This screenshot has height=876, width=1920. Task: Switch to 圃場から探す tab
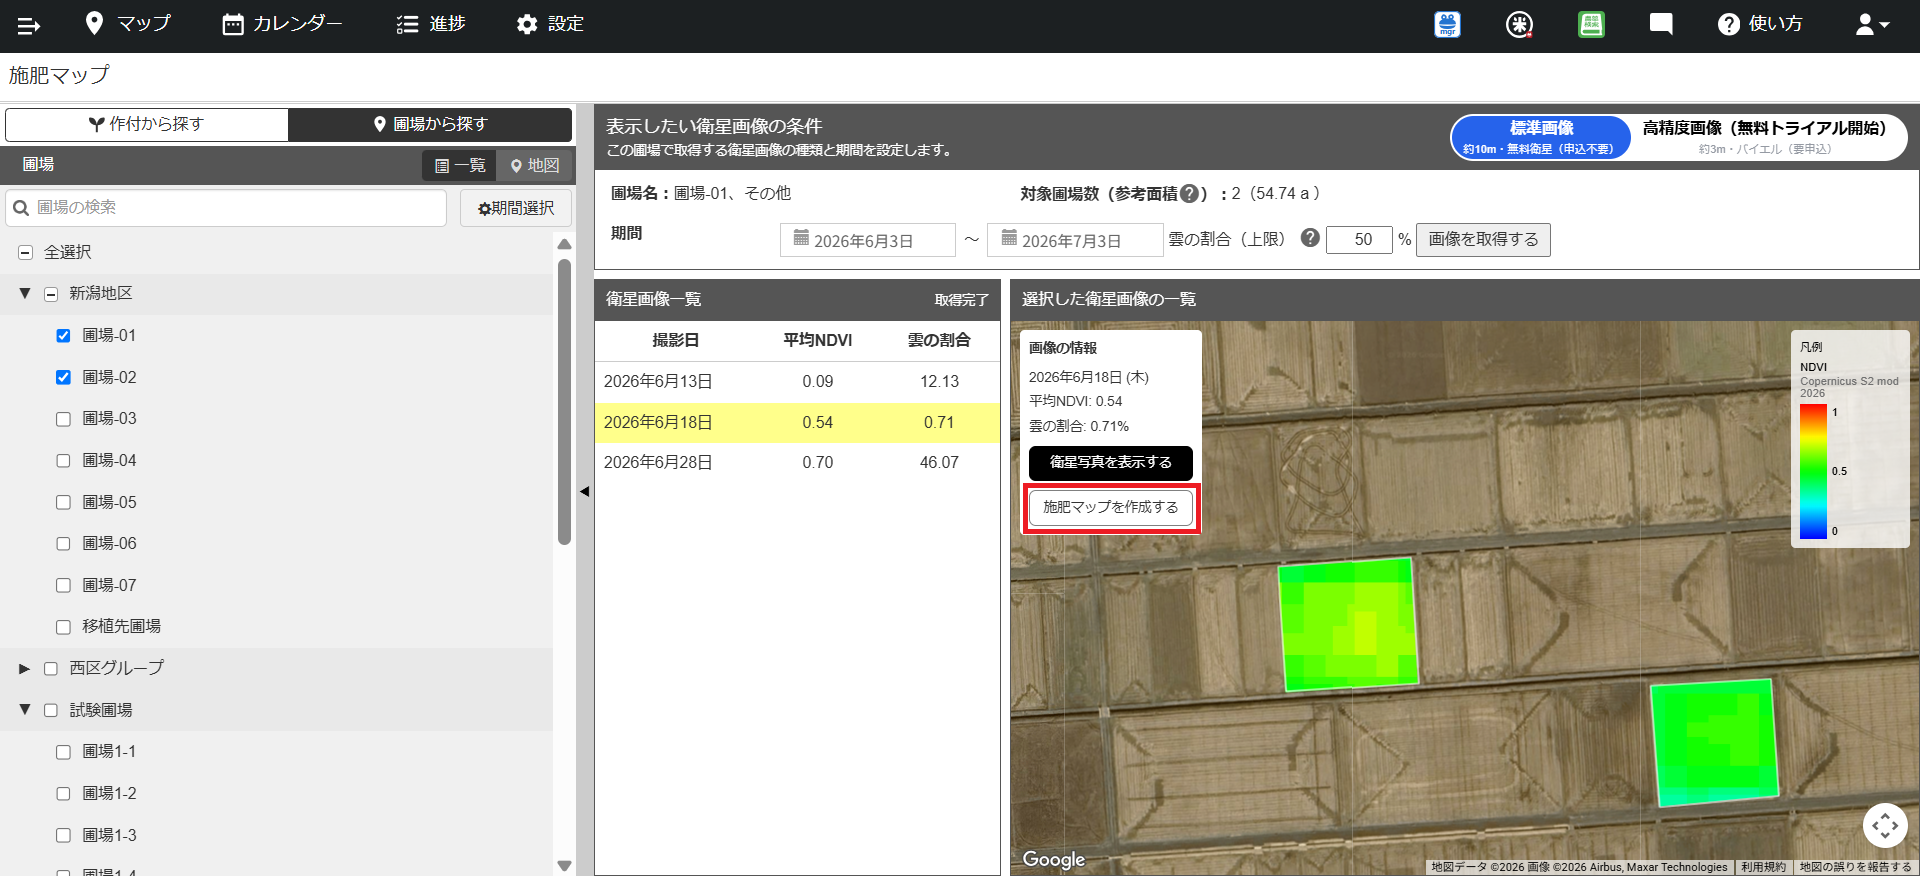(430, 124)
